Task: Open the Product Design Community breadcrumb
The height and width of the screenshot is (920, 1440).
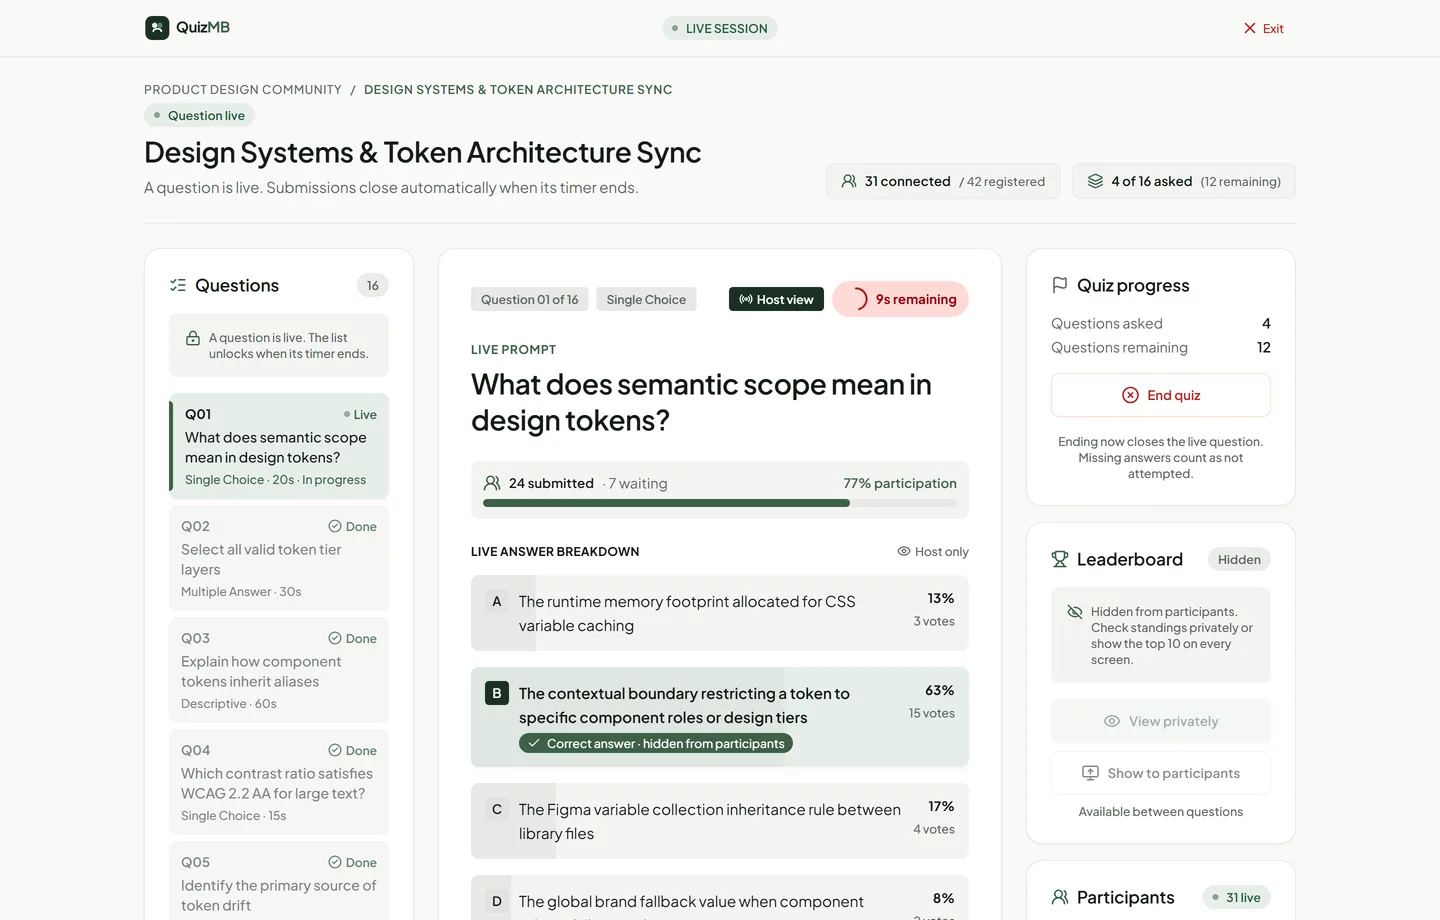Action: 243,90
